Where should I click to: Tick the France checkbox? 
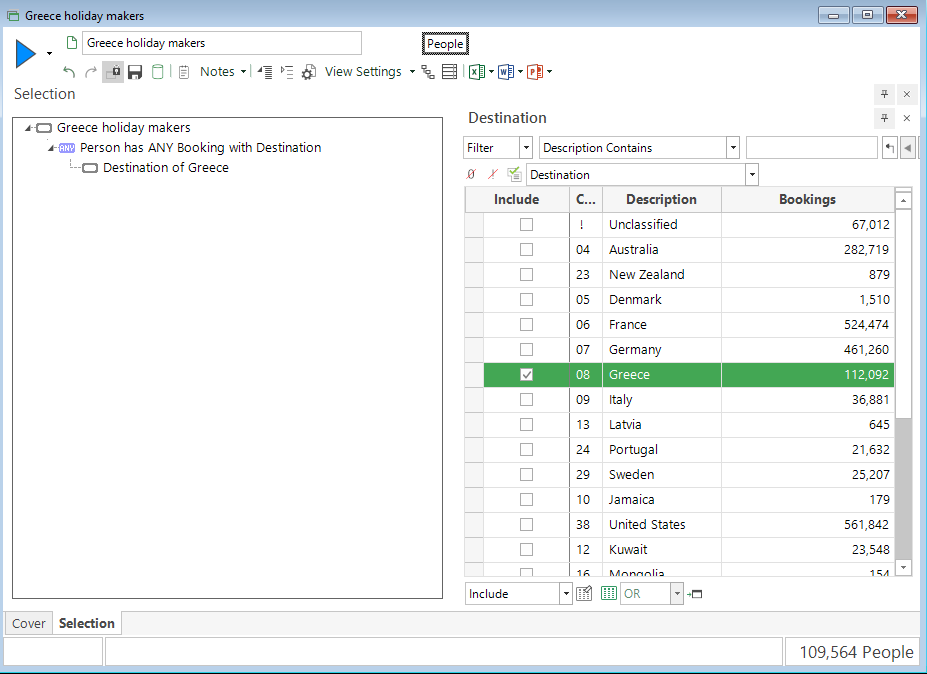coord(526,325)
